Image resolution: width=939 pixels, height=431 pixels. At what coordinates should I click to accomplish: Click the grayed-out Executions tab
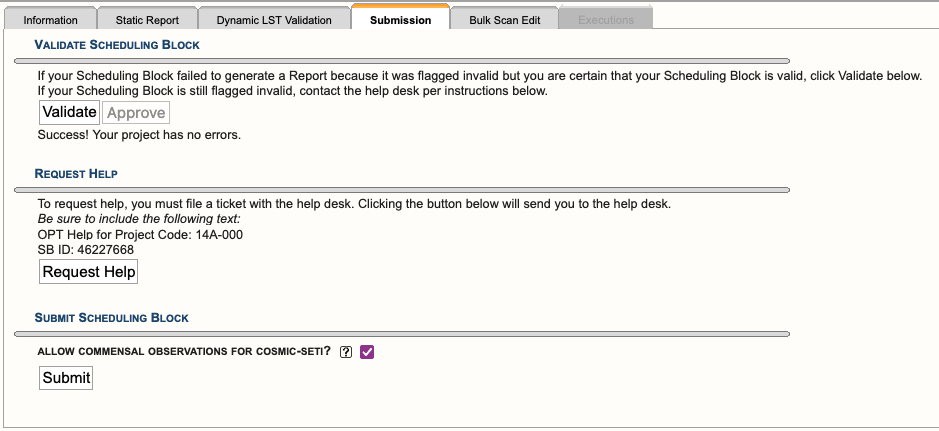606,20
